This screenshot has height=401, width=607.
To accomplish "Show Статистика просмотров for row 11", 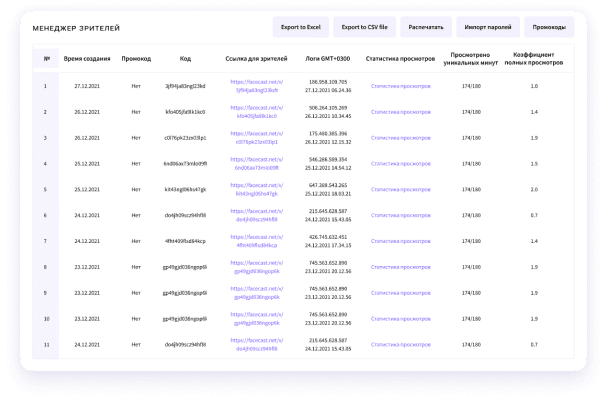I will (x=401, y=345).
